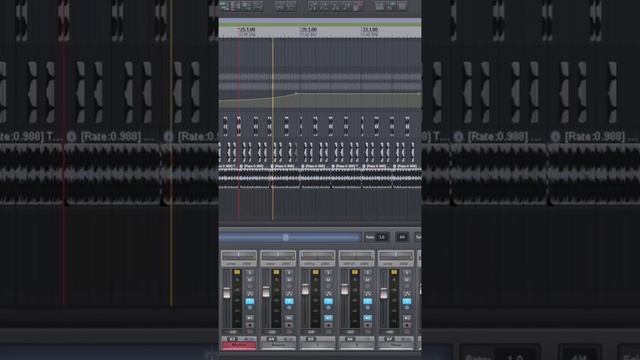Click envelope button on second mixer strip

289,293
